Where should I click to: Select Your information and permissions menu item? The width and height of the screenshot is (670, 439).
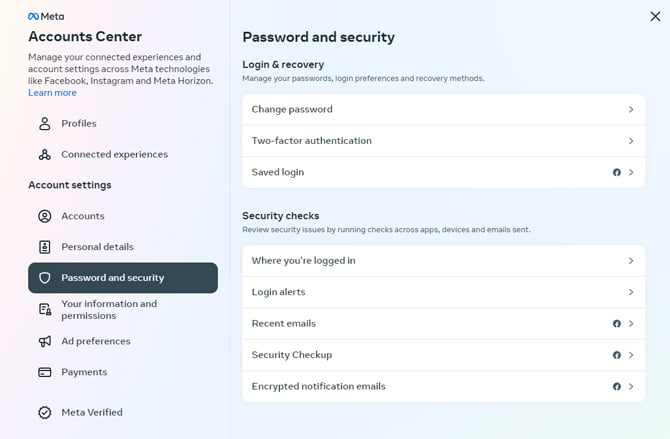123,309
